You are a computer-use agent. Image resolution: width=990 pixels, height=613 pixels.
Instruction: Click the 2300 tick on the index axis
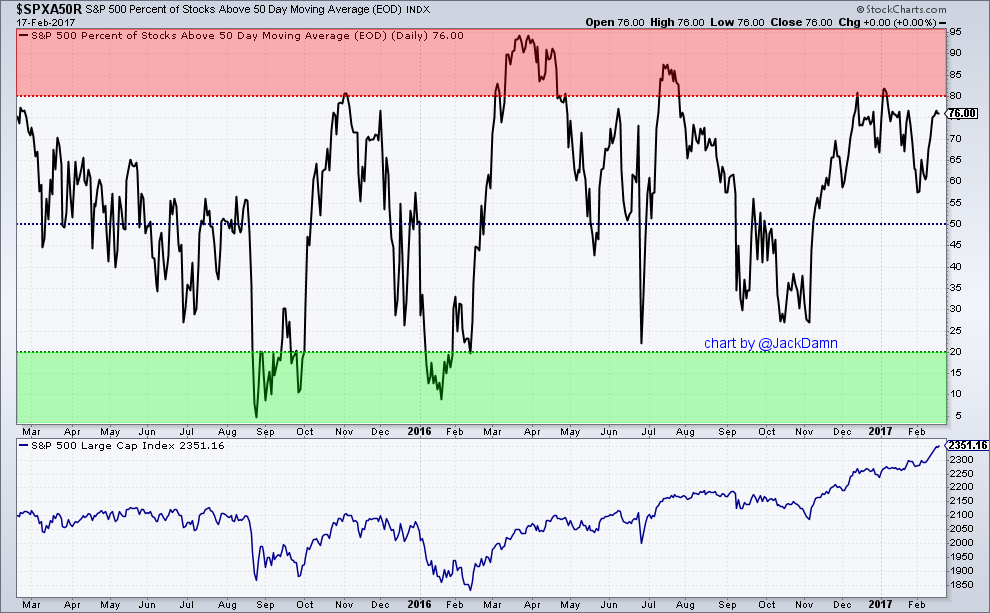click(960, 460)
